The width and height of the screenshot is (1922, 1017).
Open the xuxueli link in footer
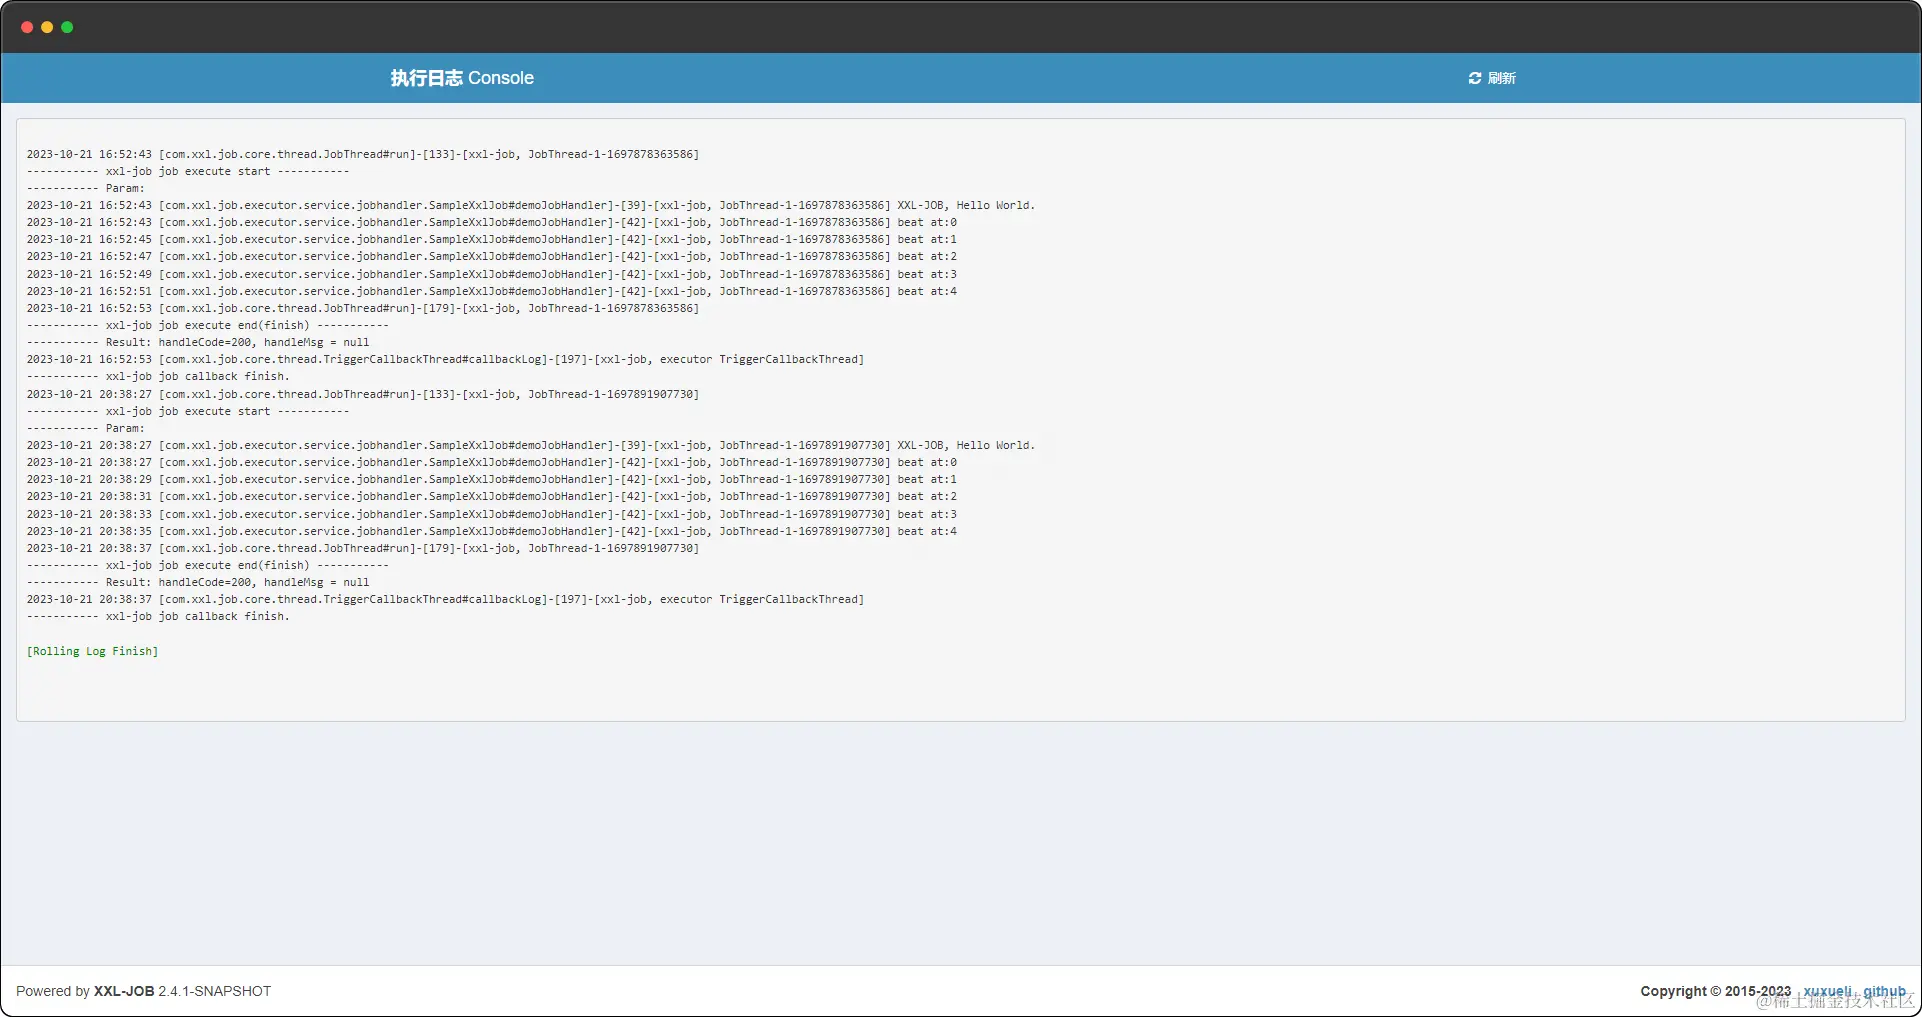1827,991
